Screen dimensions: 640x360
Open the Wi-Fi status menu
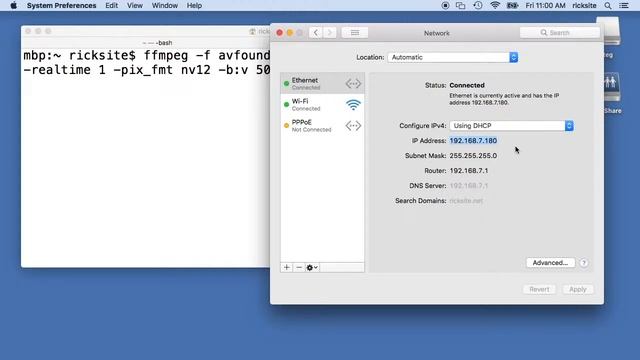point(495,6)
